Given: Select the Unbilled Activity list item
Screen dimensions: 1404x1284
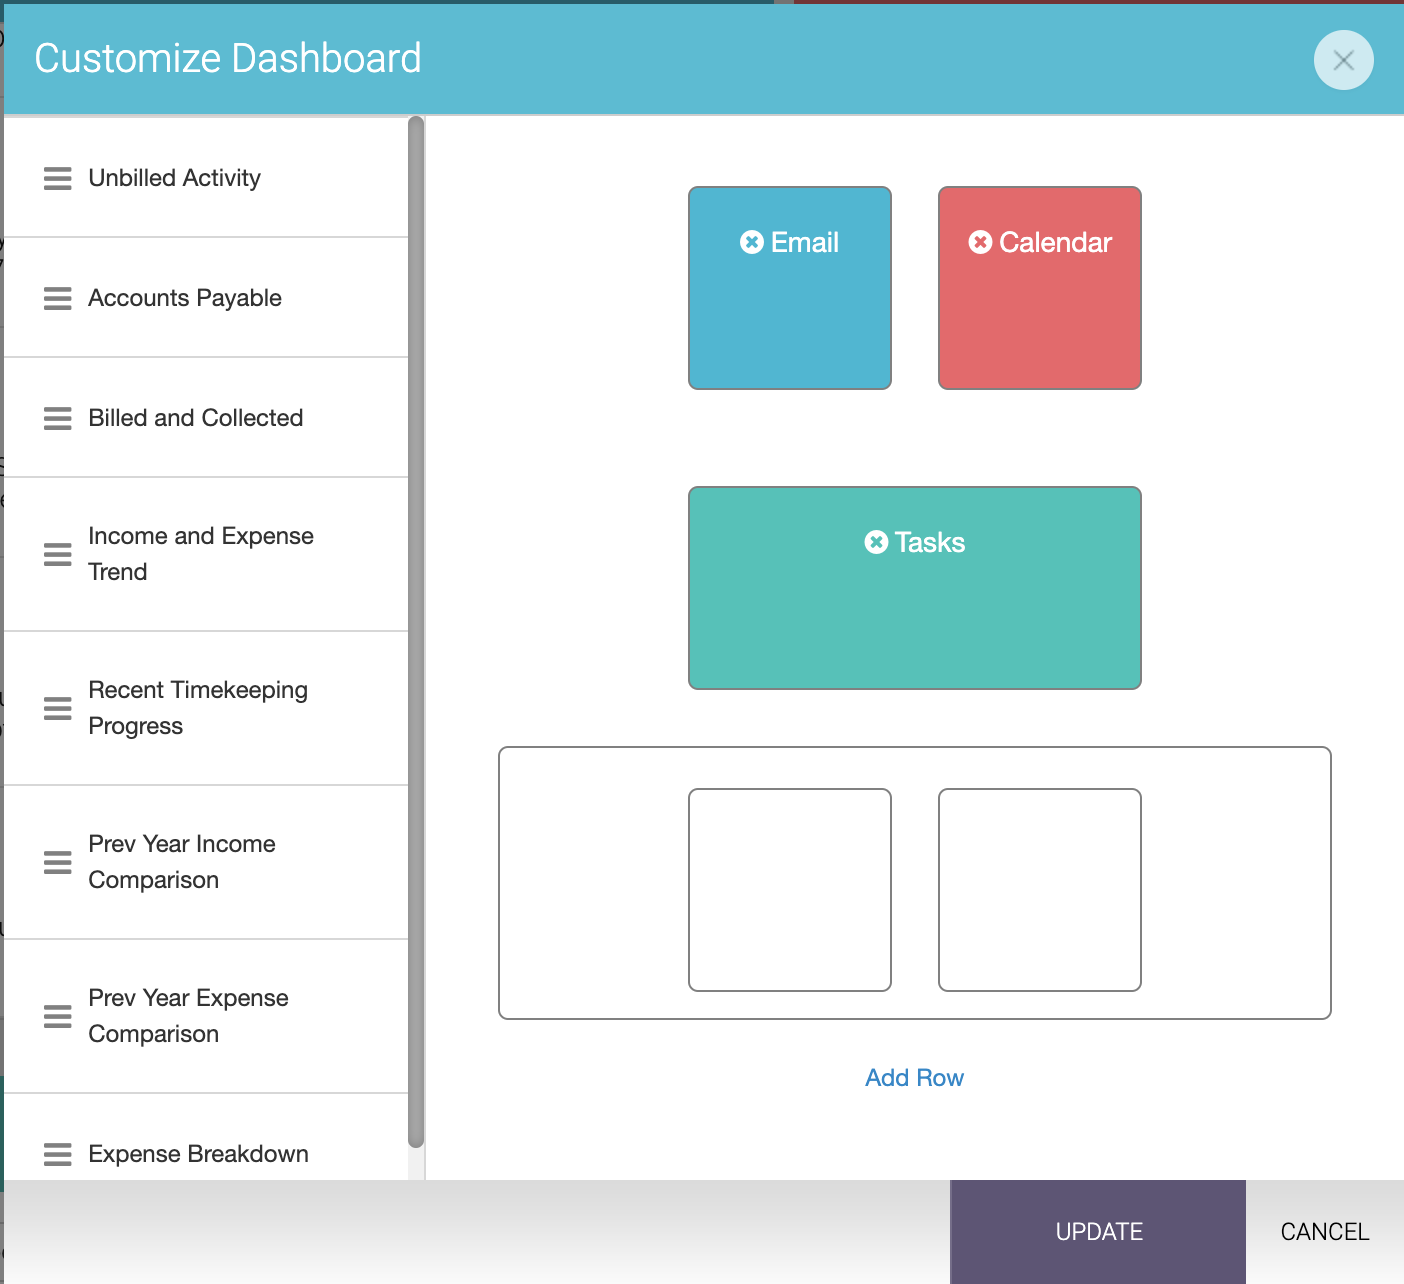Looking at the screenshot, I should tap(206, 178).
